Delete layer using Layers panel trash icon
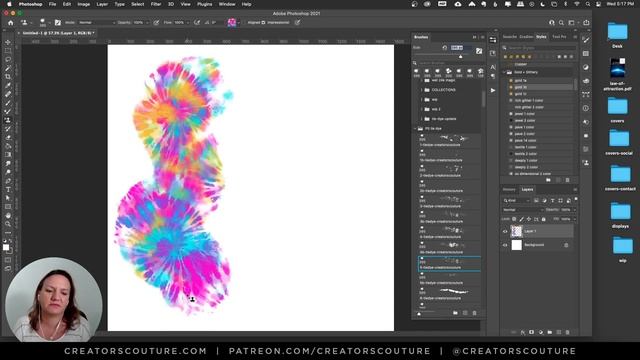This screenshot has width=640, height=360. pos(567,332)
